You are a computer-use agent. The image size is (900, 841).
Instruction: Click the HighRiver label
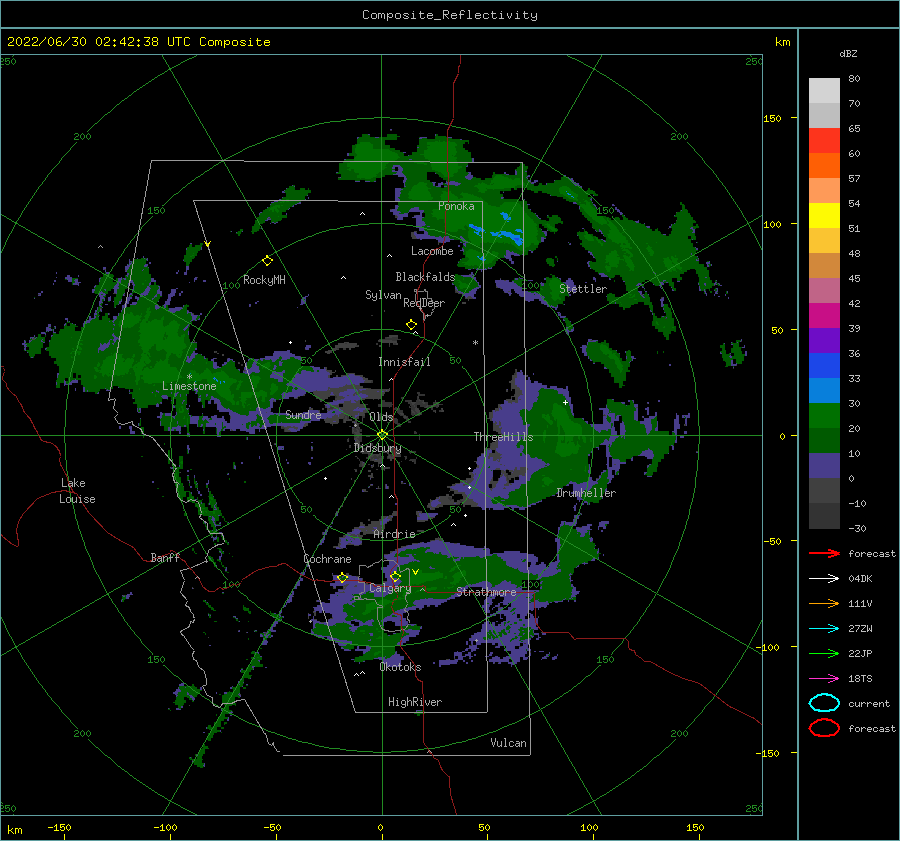click(x=415, y=702)
